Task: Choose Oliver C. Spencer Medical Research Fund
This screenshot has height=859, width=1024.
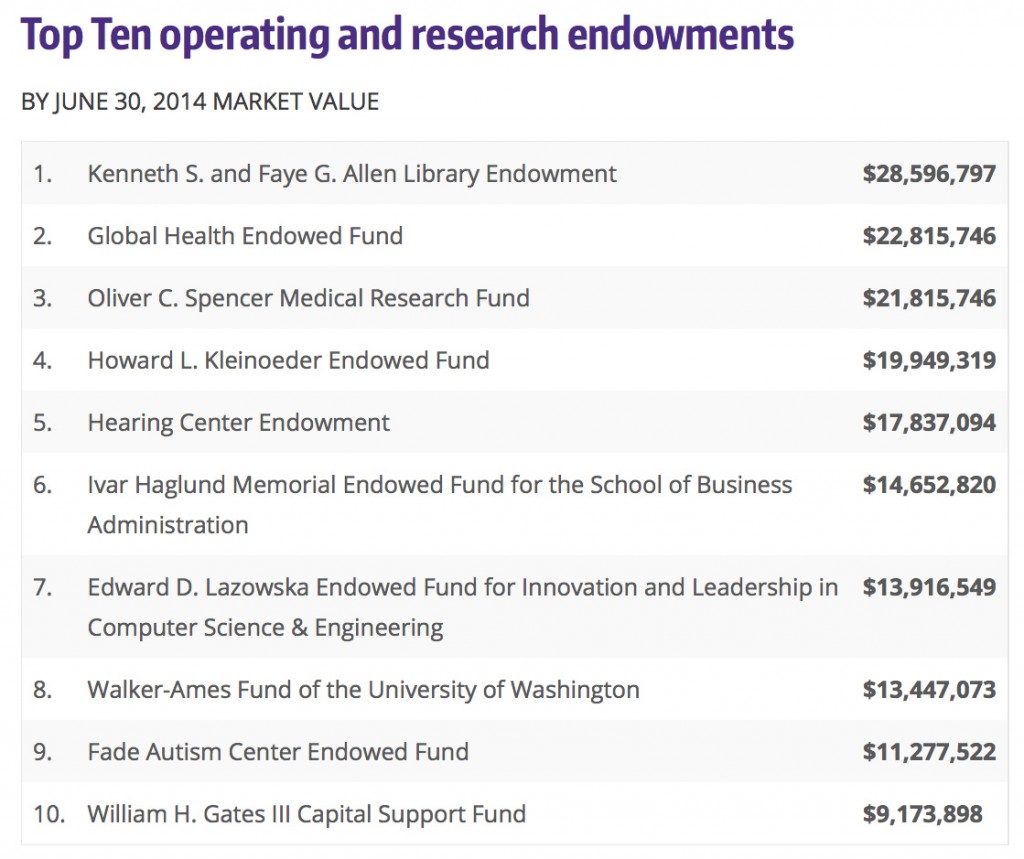Action: (308, 298)
